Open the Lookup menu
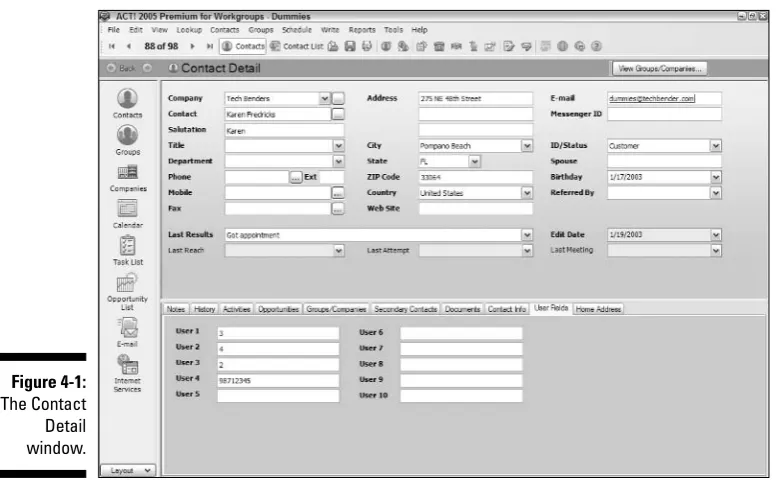The width and height of the screenshot is (777, 480). [x=189, y=30]
